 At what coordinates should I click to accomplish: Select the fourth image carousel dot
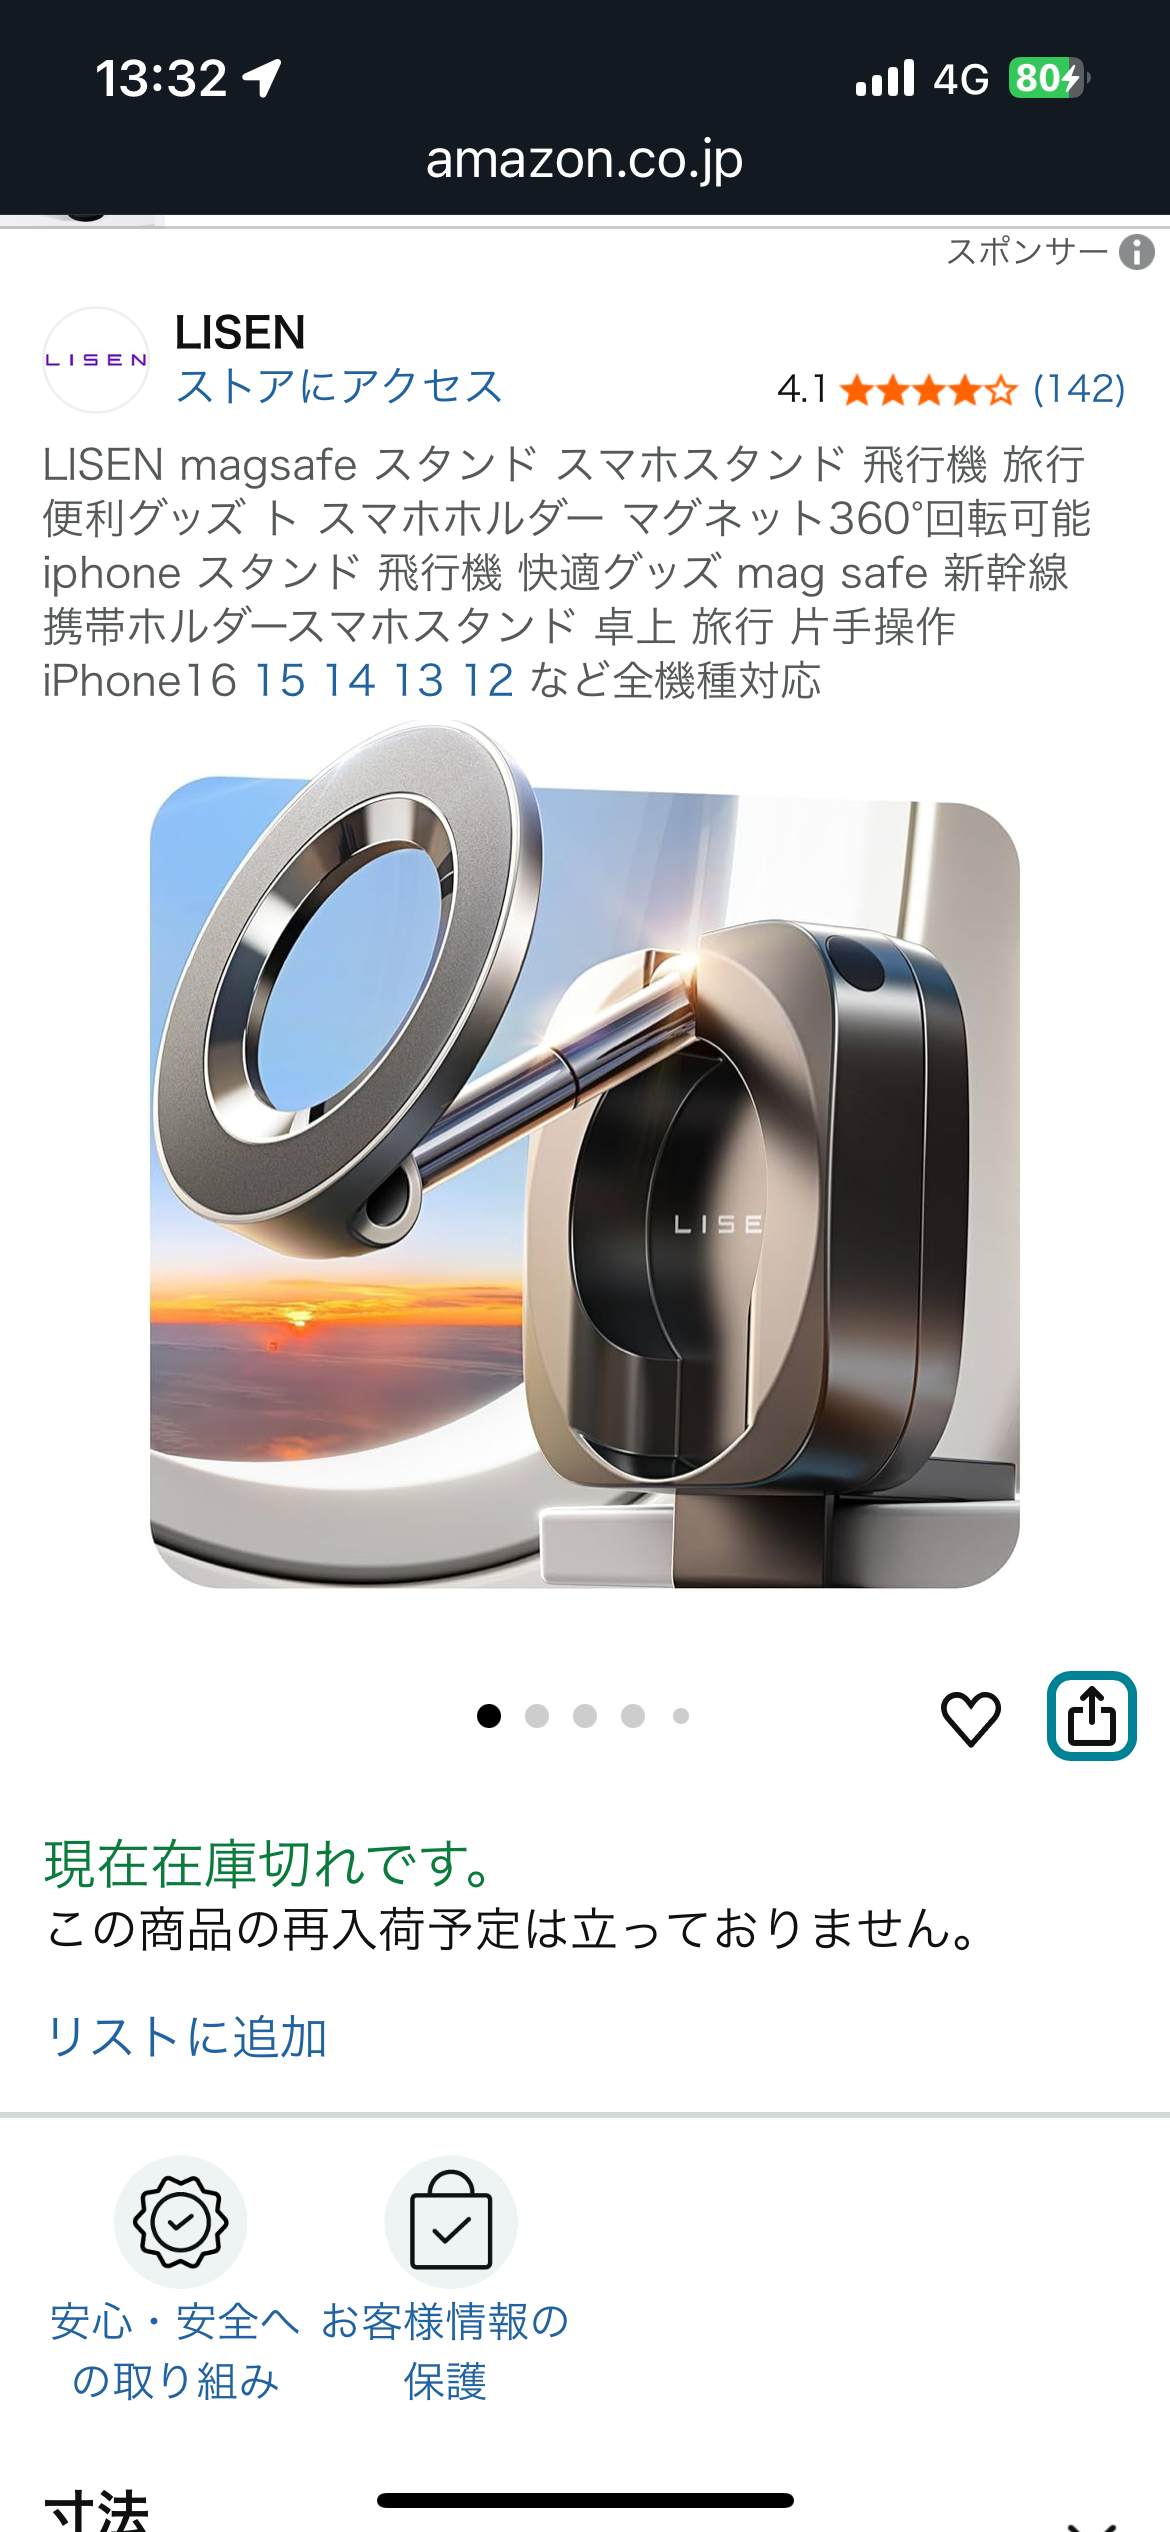tap(633, 1716)
